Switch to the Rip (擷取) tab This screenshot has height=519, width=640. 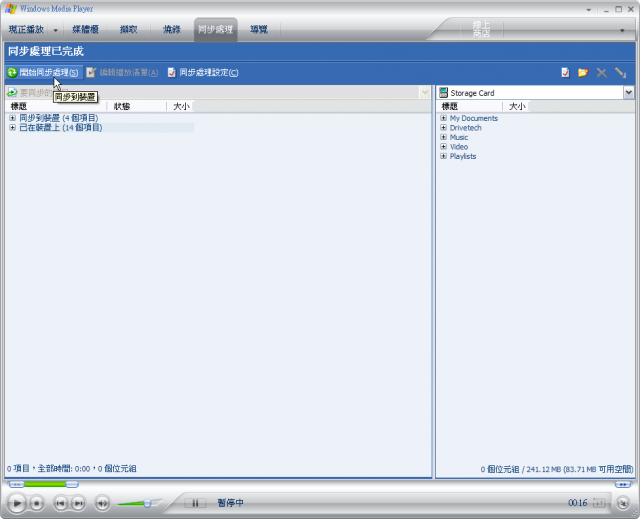point(129,29)
